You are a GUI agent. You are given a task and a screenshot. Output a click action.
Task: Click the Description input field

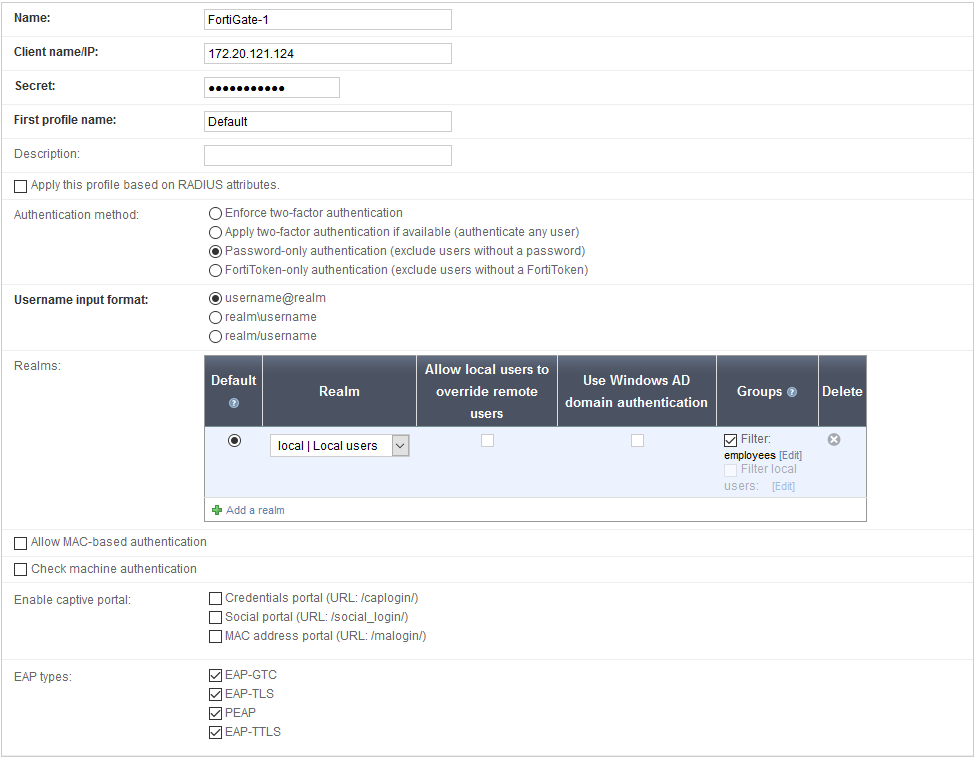[328, 155]
